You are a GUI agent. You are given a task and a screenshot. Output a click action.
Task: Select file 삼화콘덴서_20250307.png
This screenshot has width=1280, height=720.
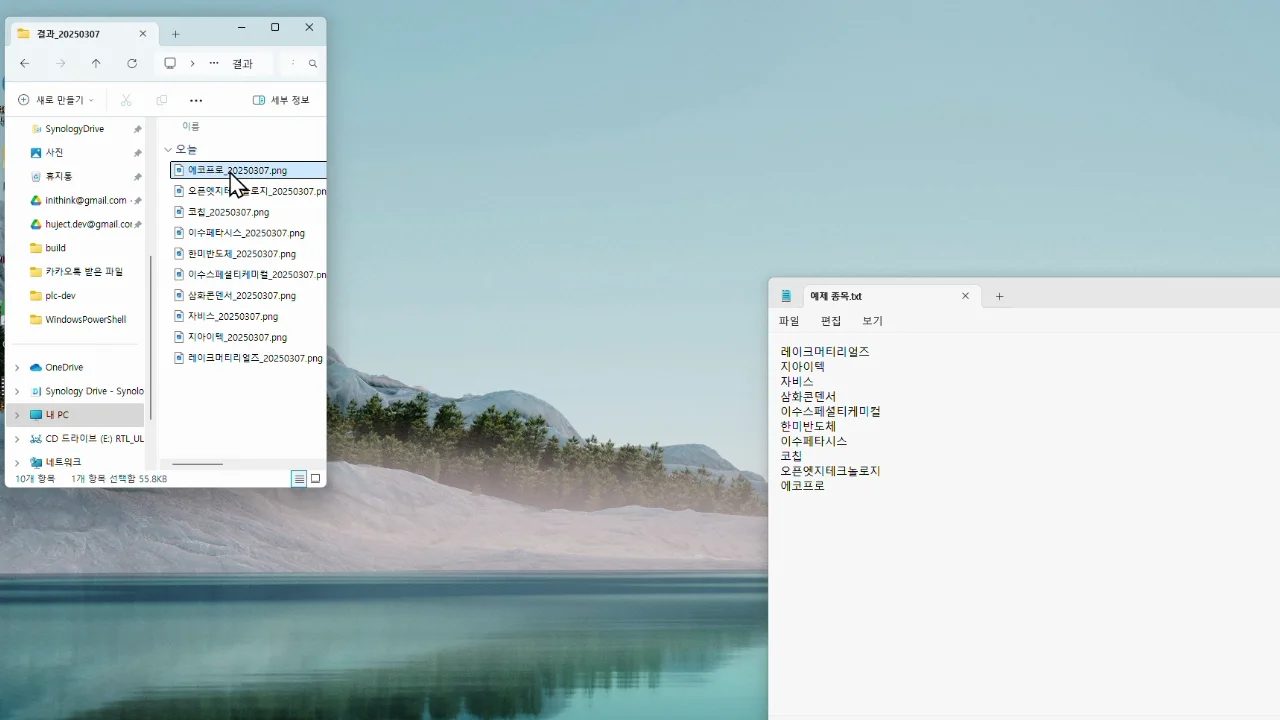[242, 296]
